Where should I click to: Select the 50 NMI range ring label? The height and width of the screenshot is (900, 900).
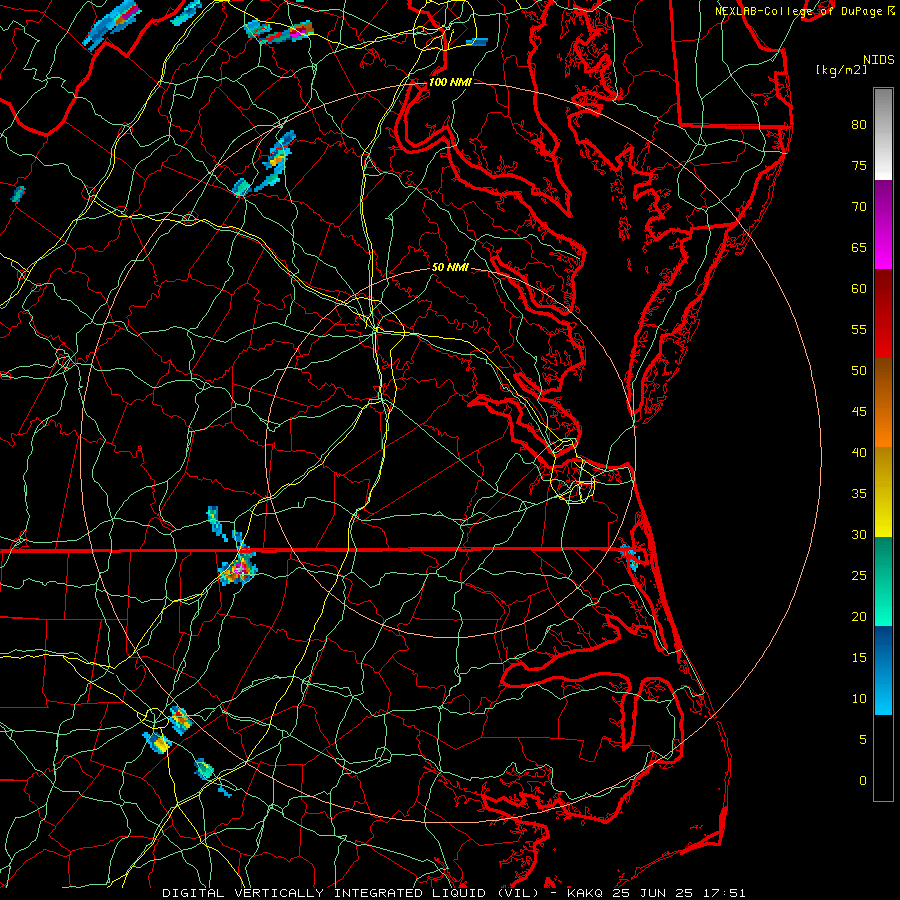coord(450,267)
